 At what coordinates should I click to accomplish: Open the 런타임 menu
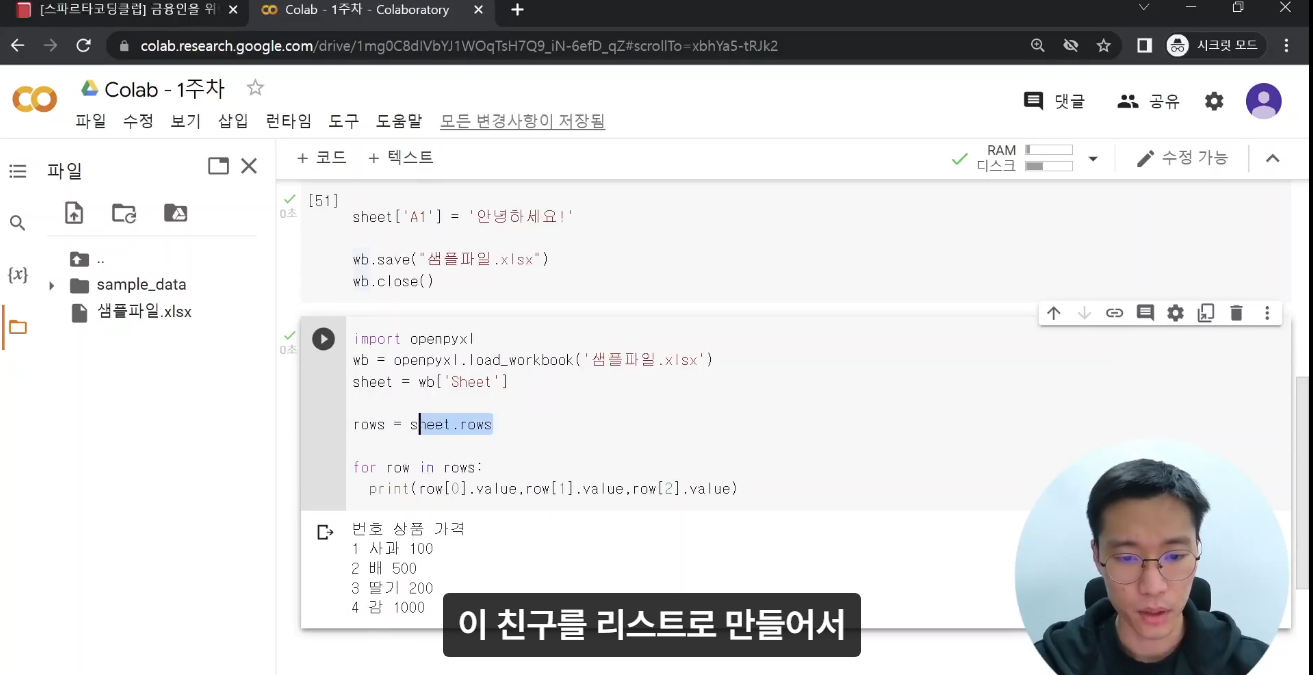click(289, 121)
